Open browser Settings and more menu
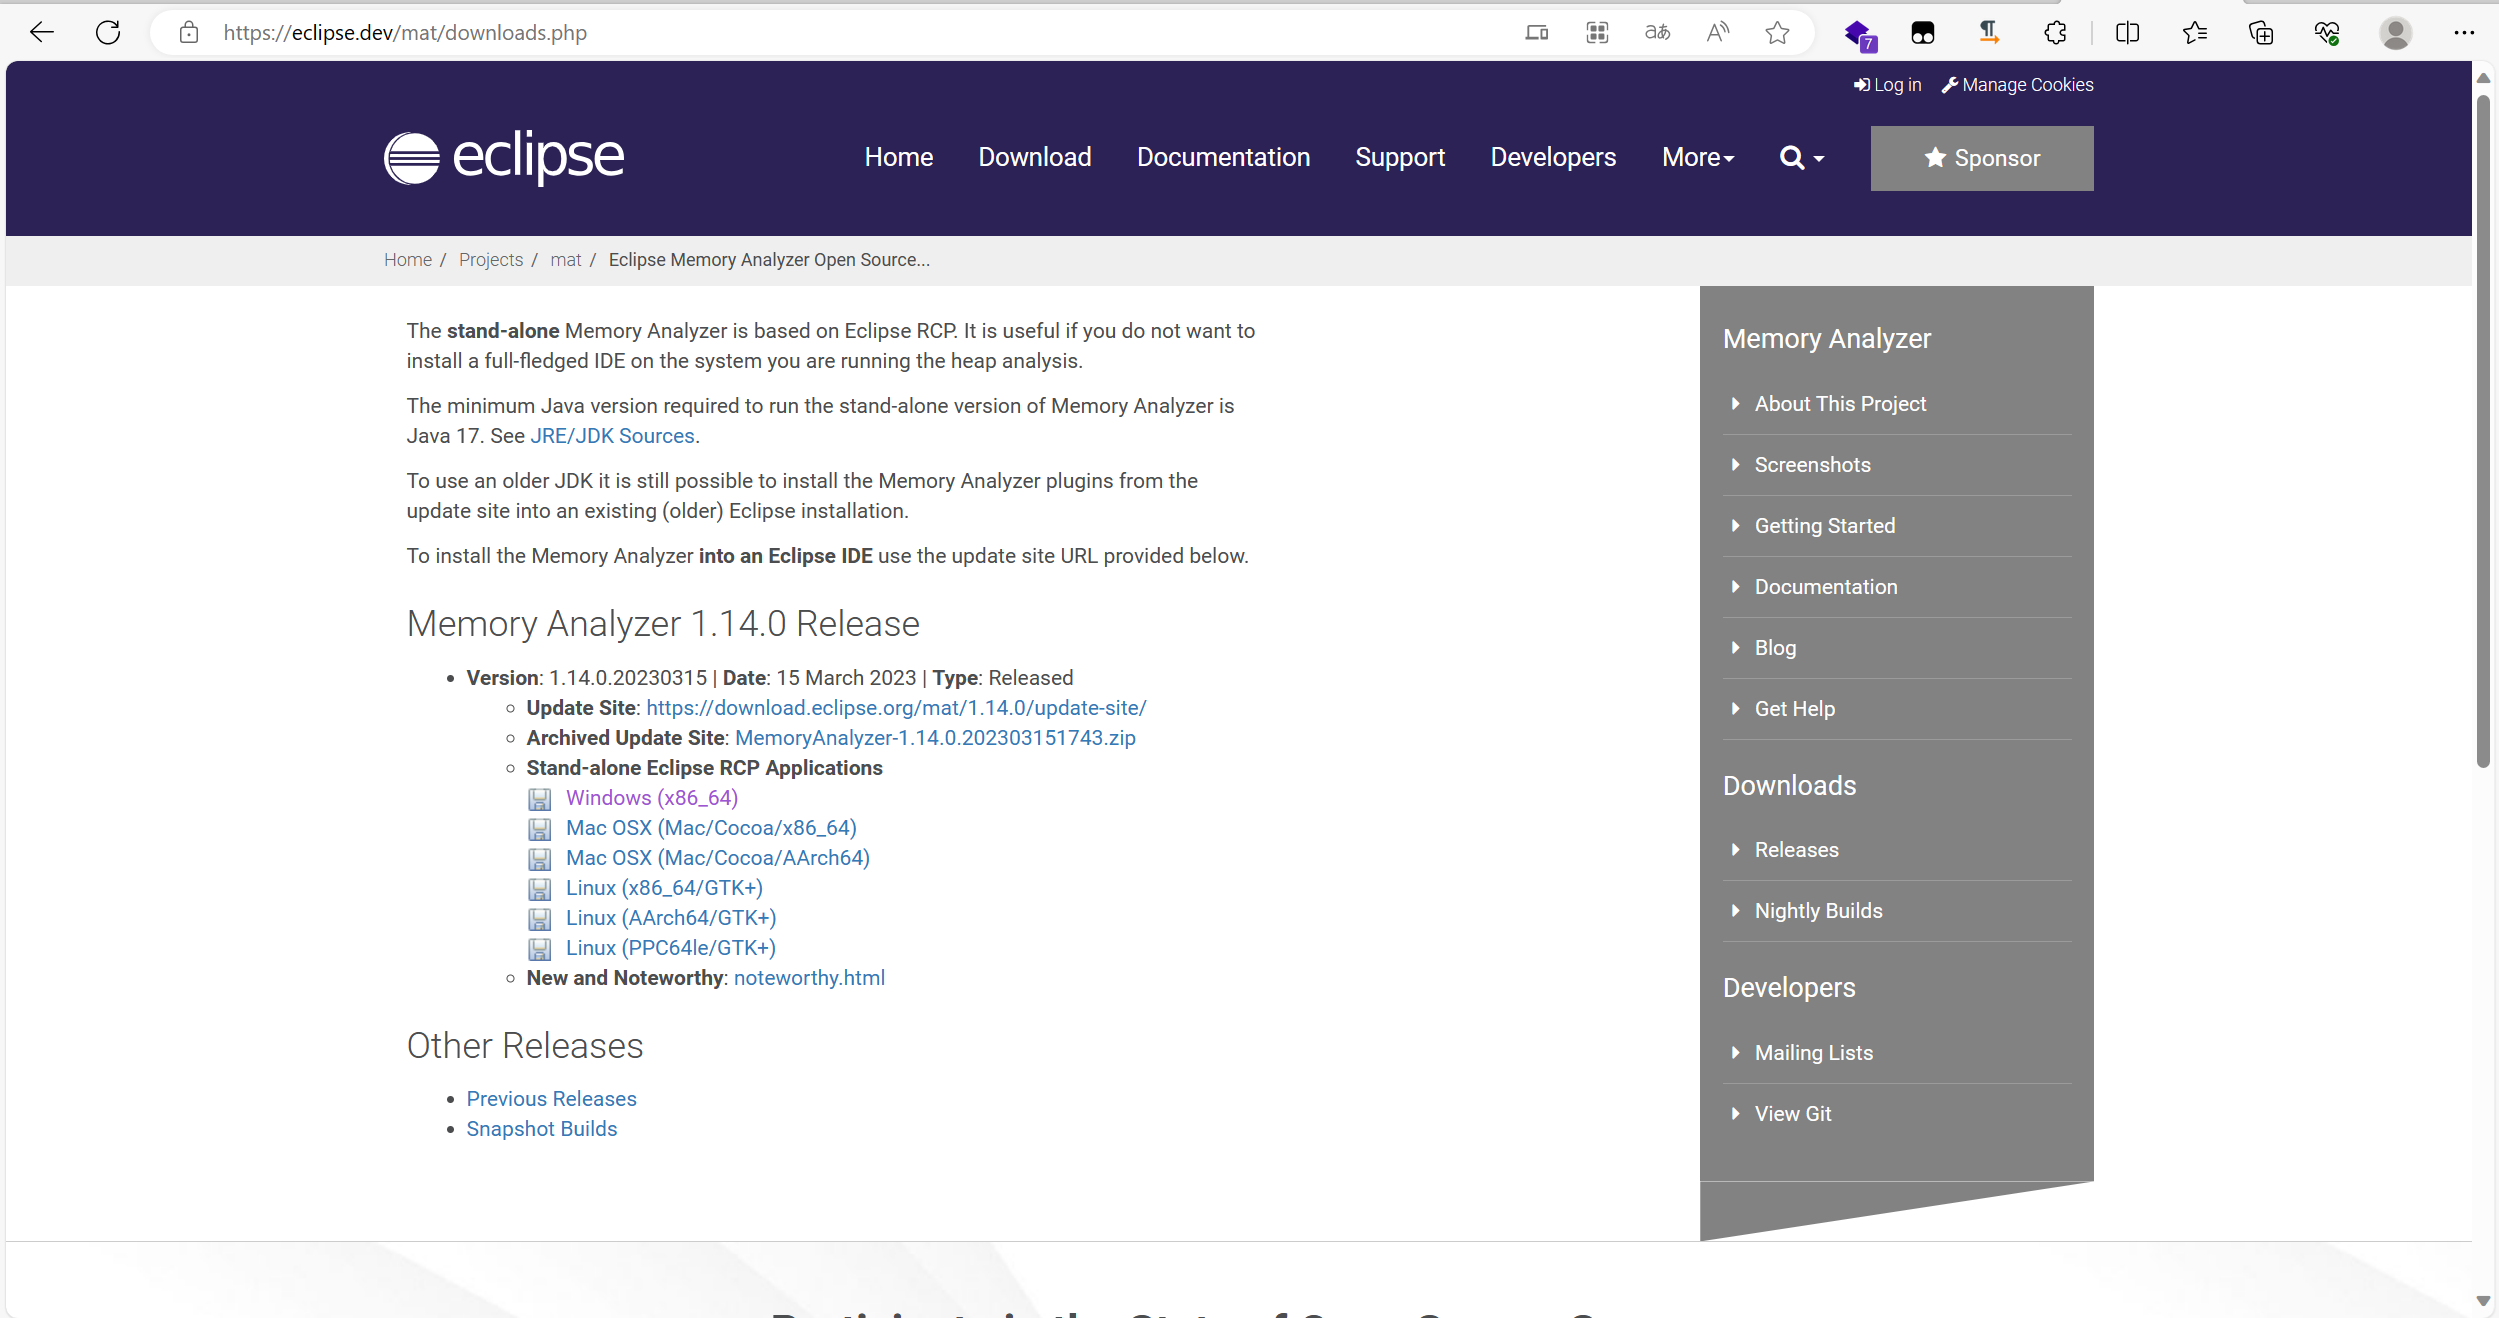The height and width of the screenshot is (1318, 2499). pyautogui.click(x=2463, y=33)
